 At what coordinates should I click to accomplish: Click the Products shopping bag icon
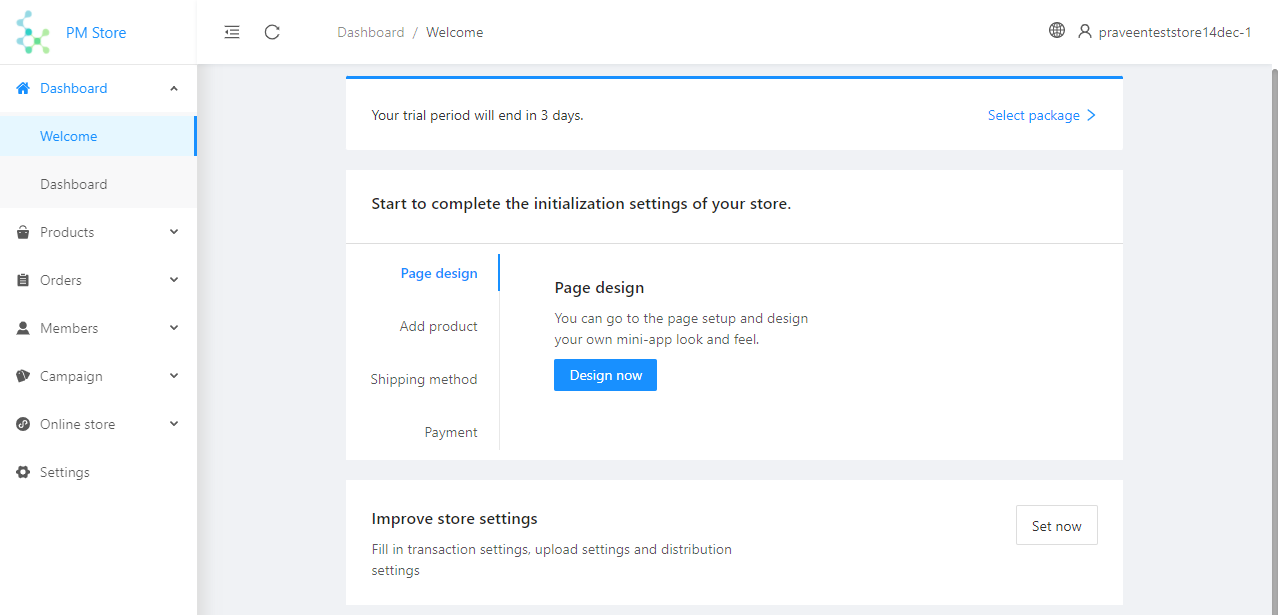point(23,232)
